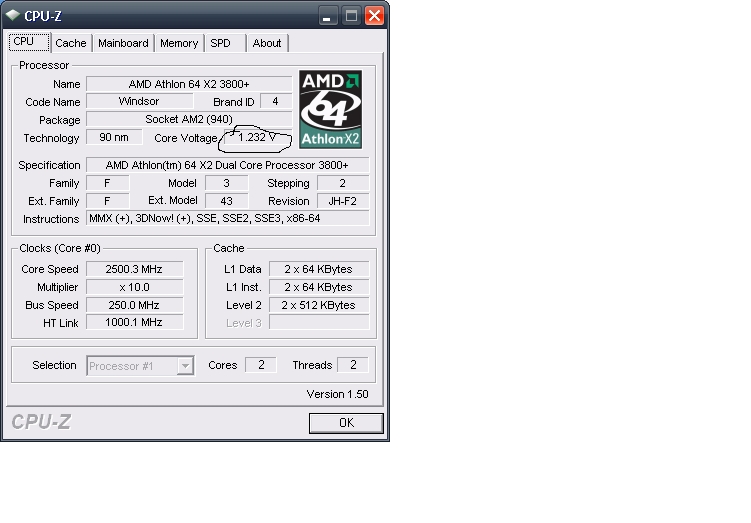Click the Multiplier value x 10.0
Viewport: 751px width, 523px height.
click(135, 287)
